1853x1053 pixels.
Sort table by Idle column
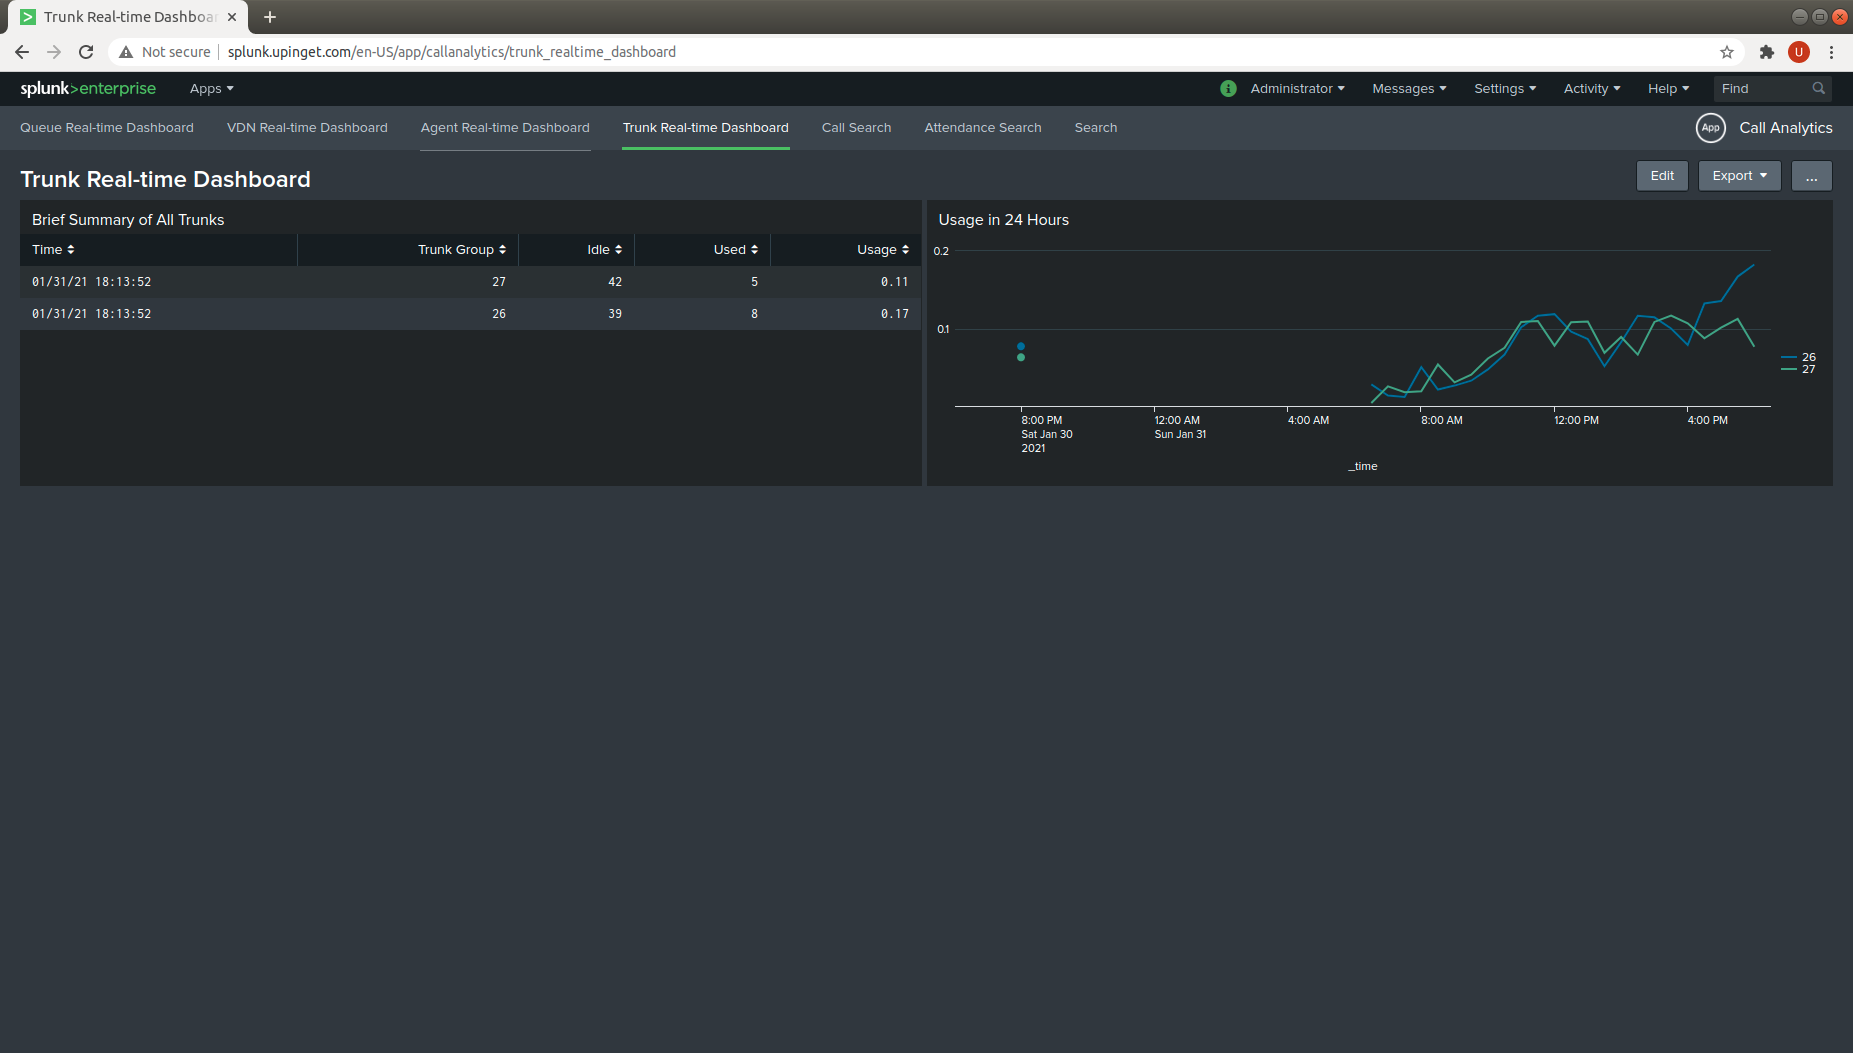[605, 250]
